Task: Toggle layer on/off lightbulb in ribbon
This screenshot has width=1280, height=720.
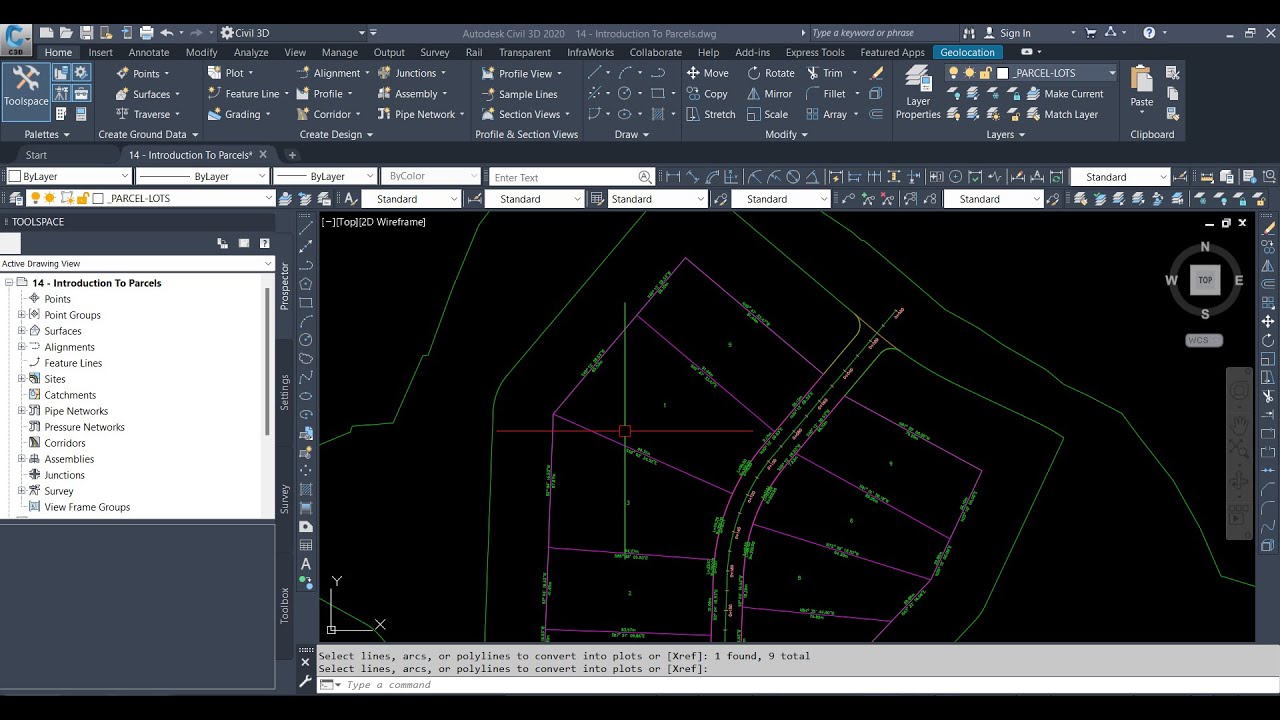Action: tap(954, 73)
